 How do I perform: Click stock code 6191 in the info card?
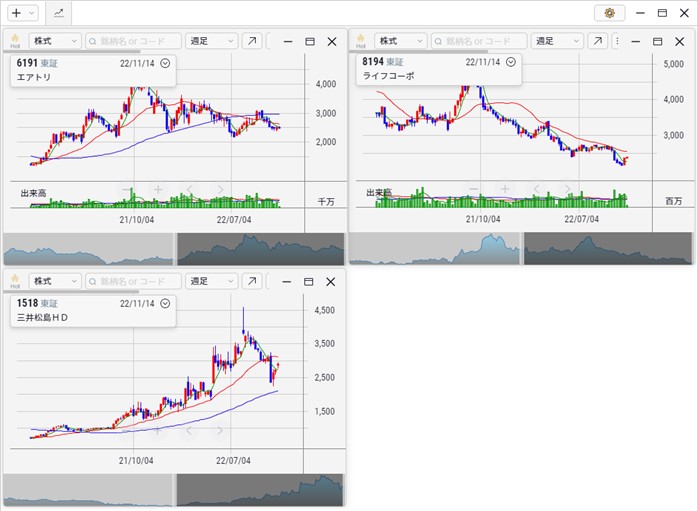point(27,63)
